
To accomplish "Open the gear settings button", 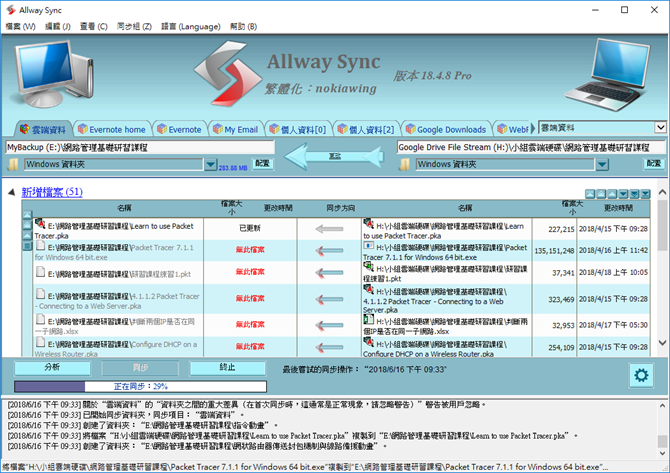I will [641, 376].
